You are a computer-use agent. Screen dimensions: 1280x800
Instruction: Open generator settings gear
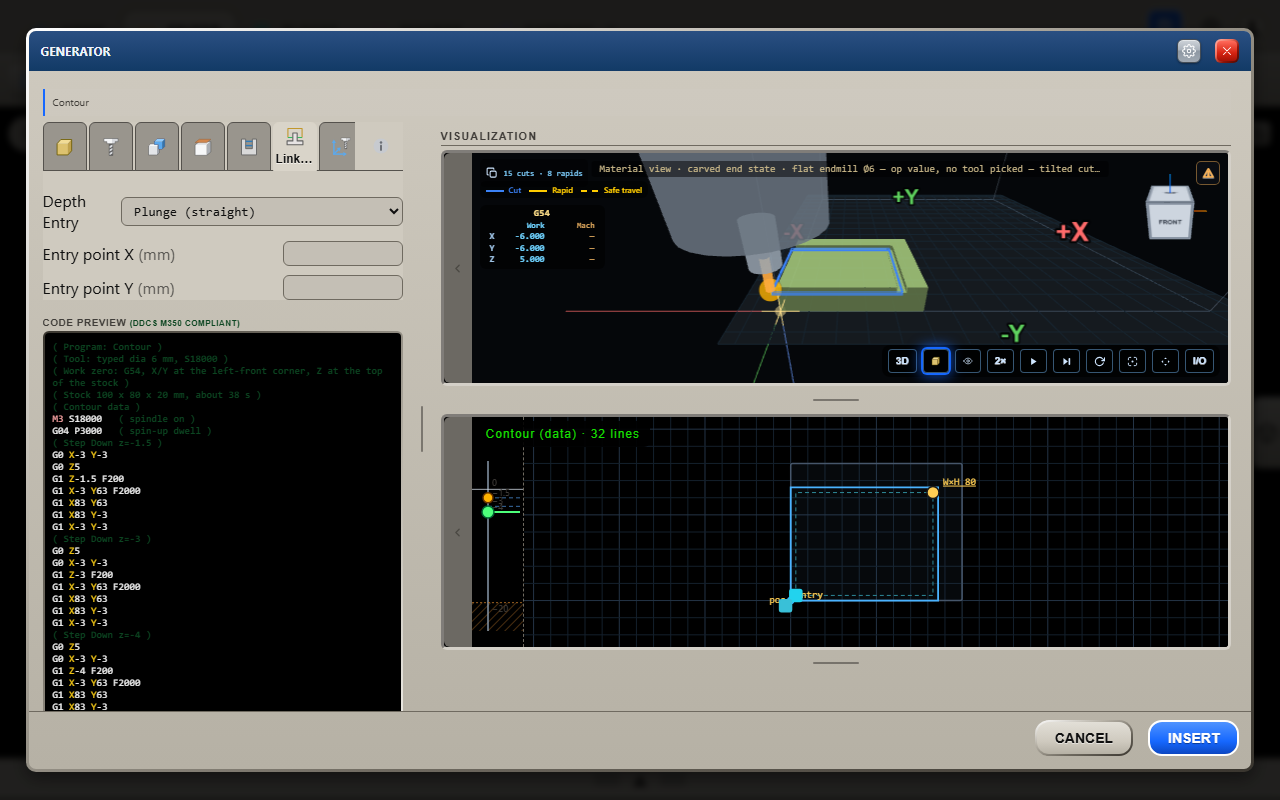coord(1189,51)
